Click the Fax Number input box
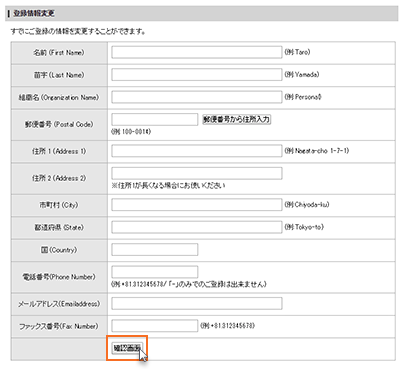This screenshot has width=404, height=369. (x=155, y=326)
